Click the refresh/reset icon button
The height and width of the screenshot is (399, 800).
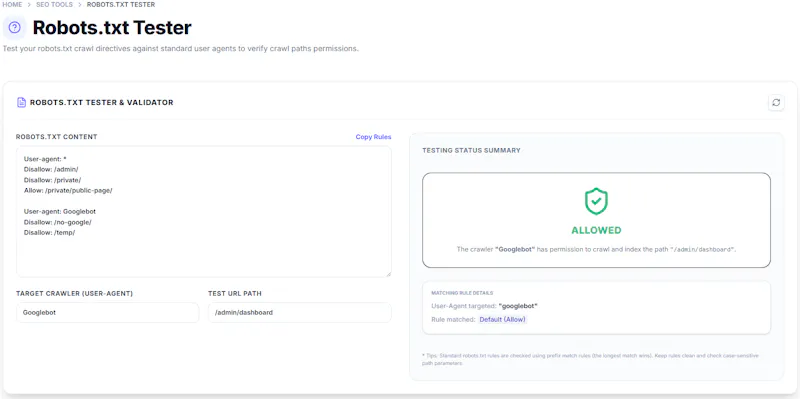click(x=776, y=103)
